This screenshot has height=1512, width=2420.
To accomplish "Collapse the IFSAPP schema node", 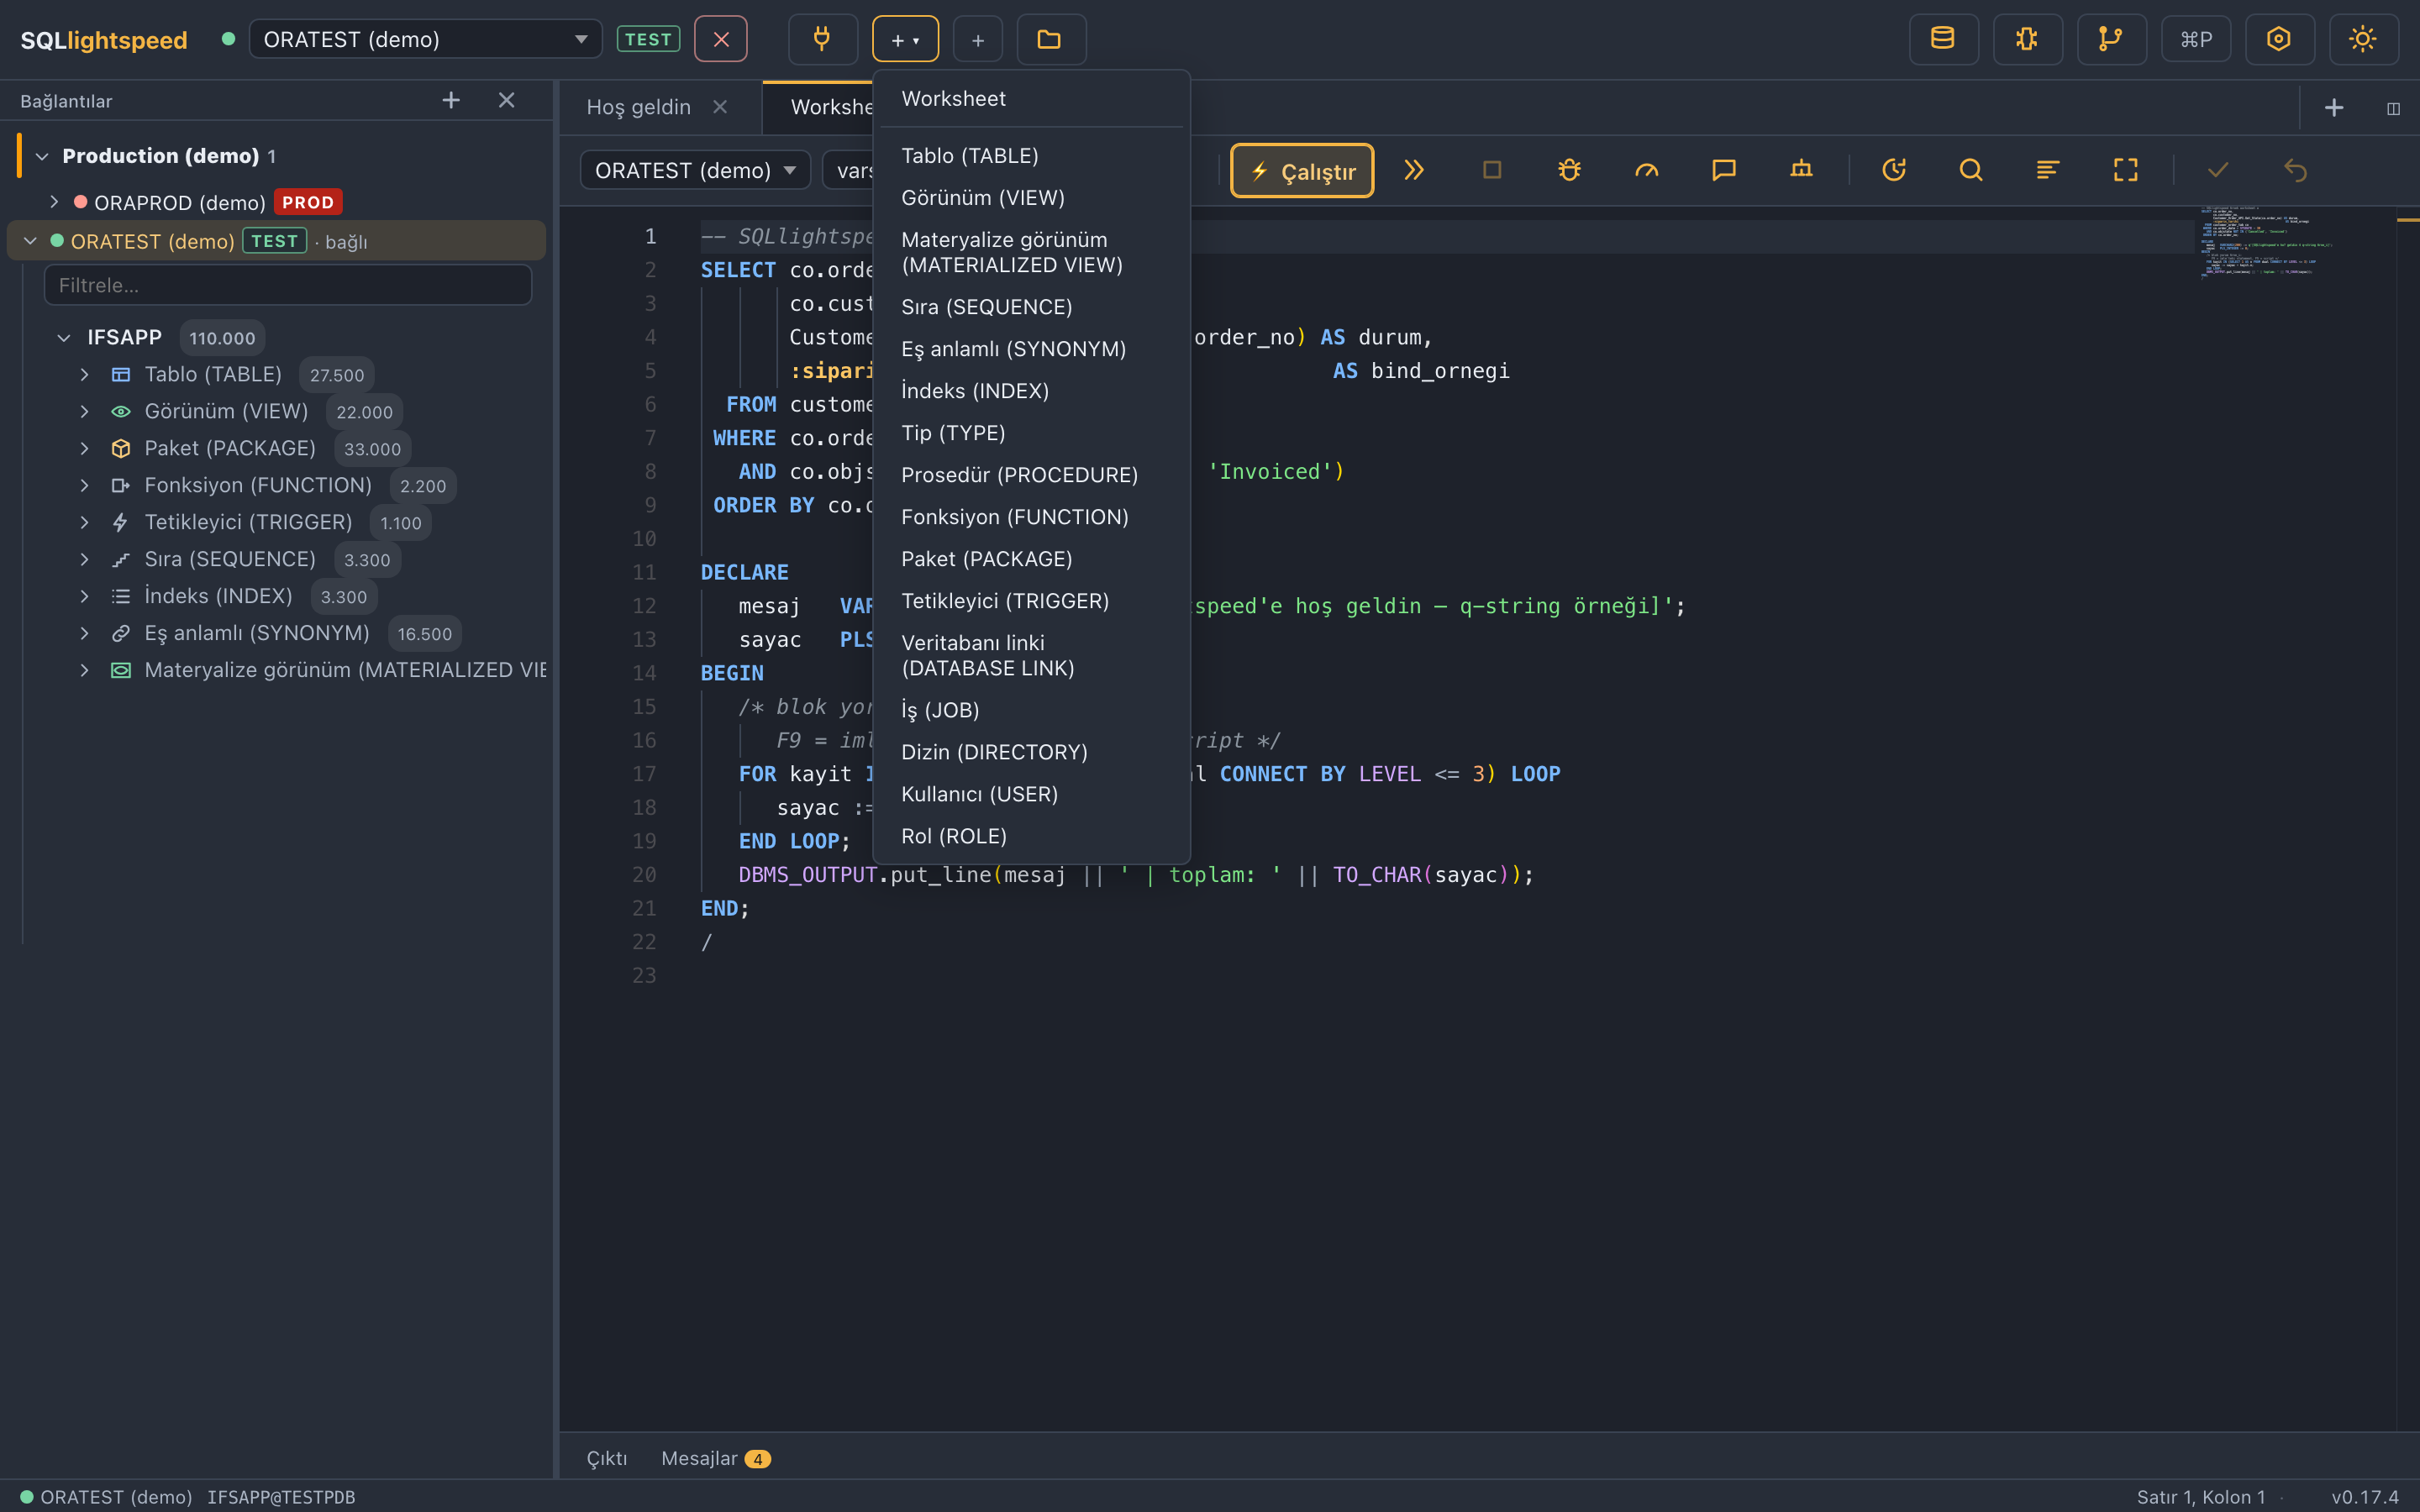I will (x=64, y=338).
